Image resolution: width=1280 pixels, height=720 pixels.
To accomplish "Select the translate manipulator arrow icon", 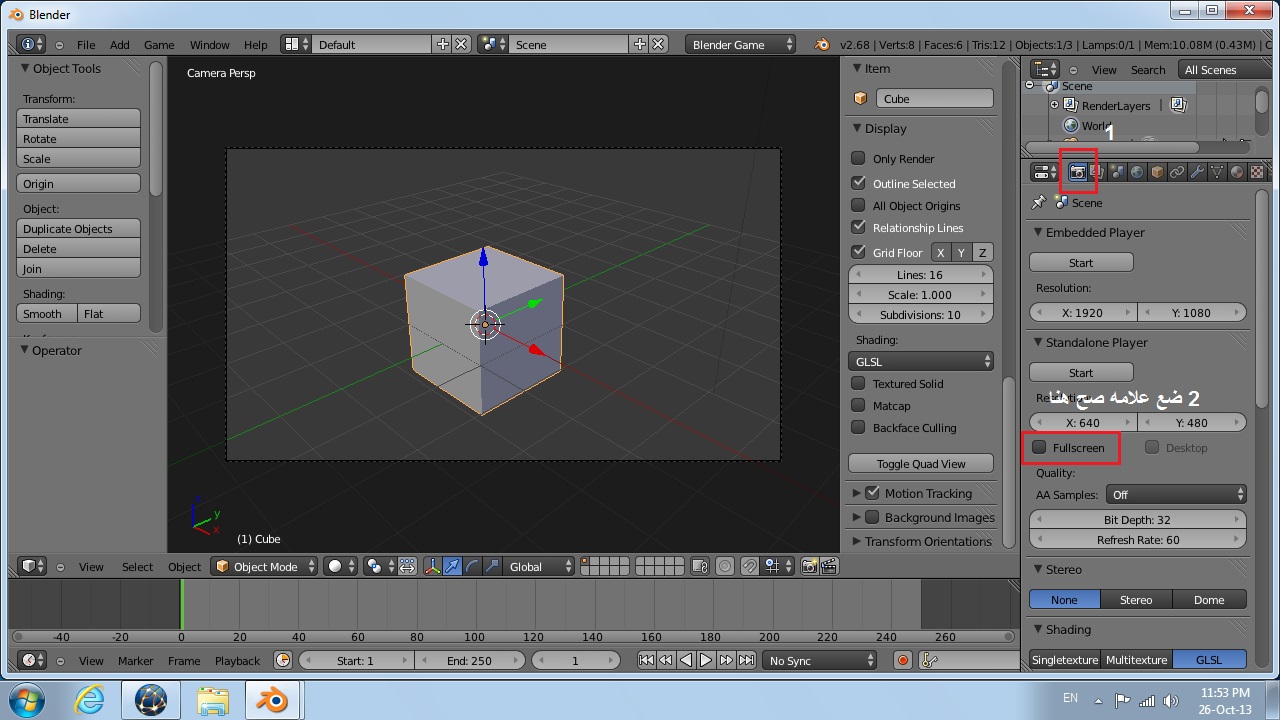I will [452, 566].
